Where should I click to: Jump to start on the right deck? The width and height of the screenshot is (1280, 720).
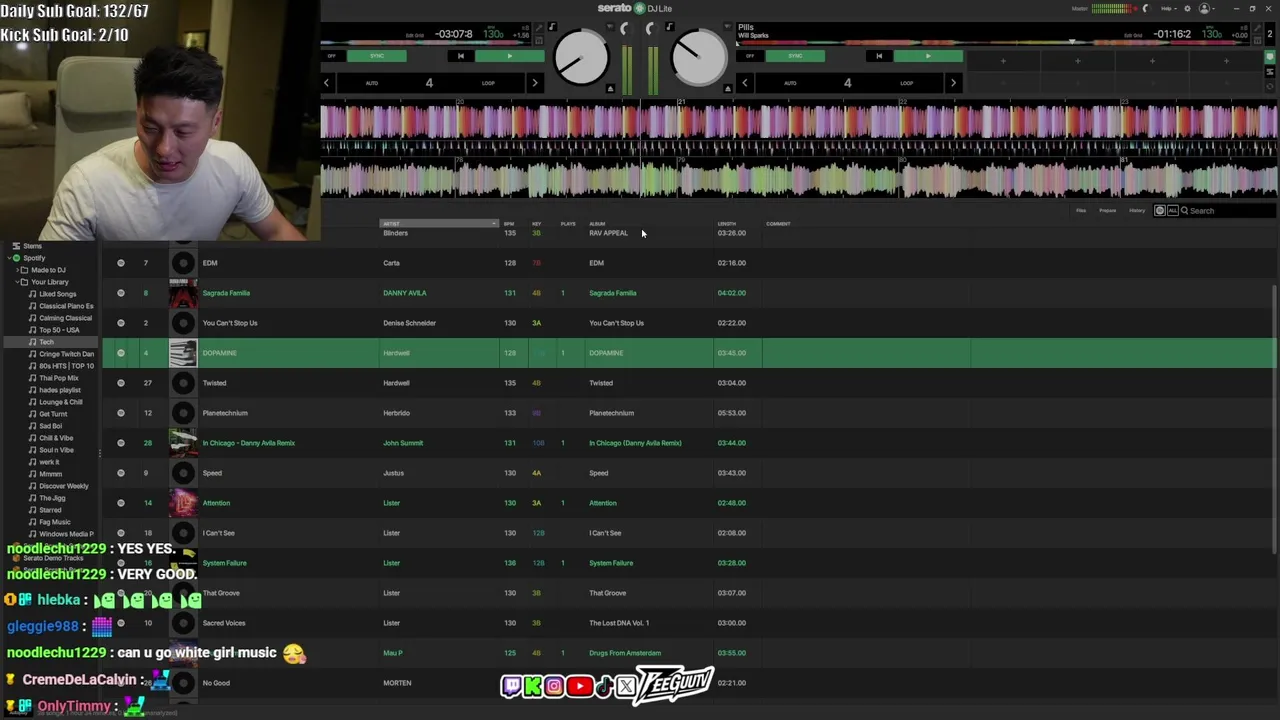click(x=878, y=56)
